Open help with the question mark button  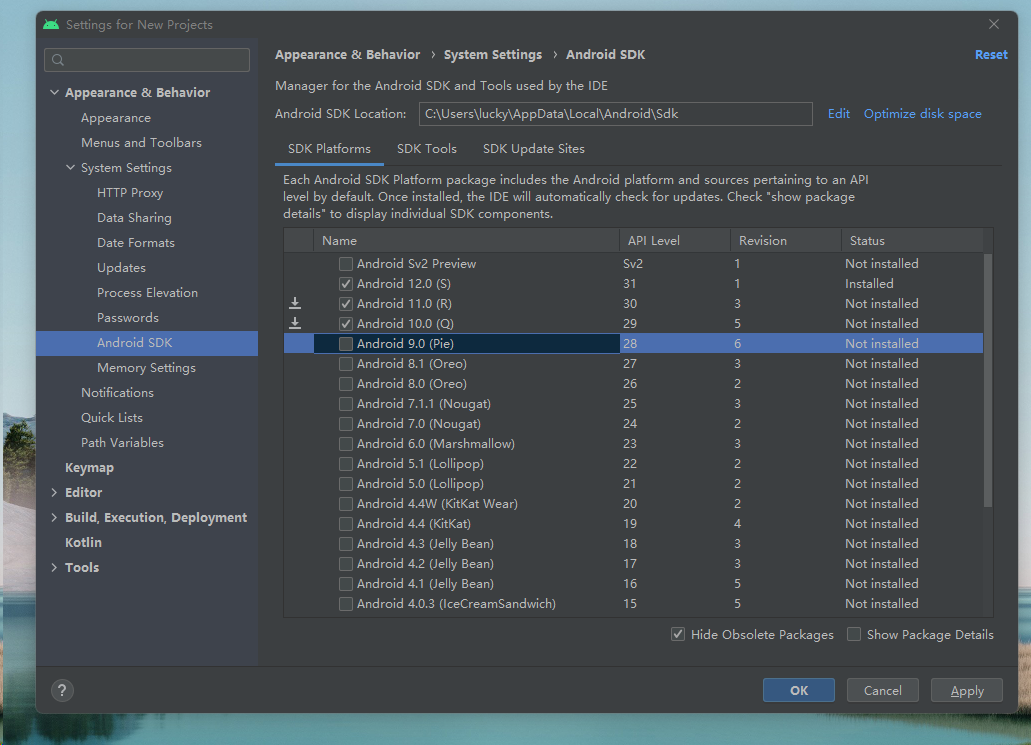62,690
